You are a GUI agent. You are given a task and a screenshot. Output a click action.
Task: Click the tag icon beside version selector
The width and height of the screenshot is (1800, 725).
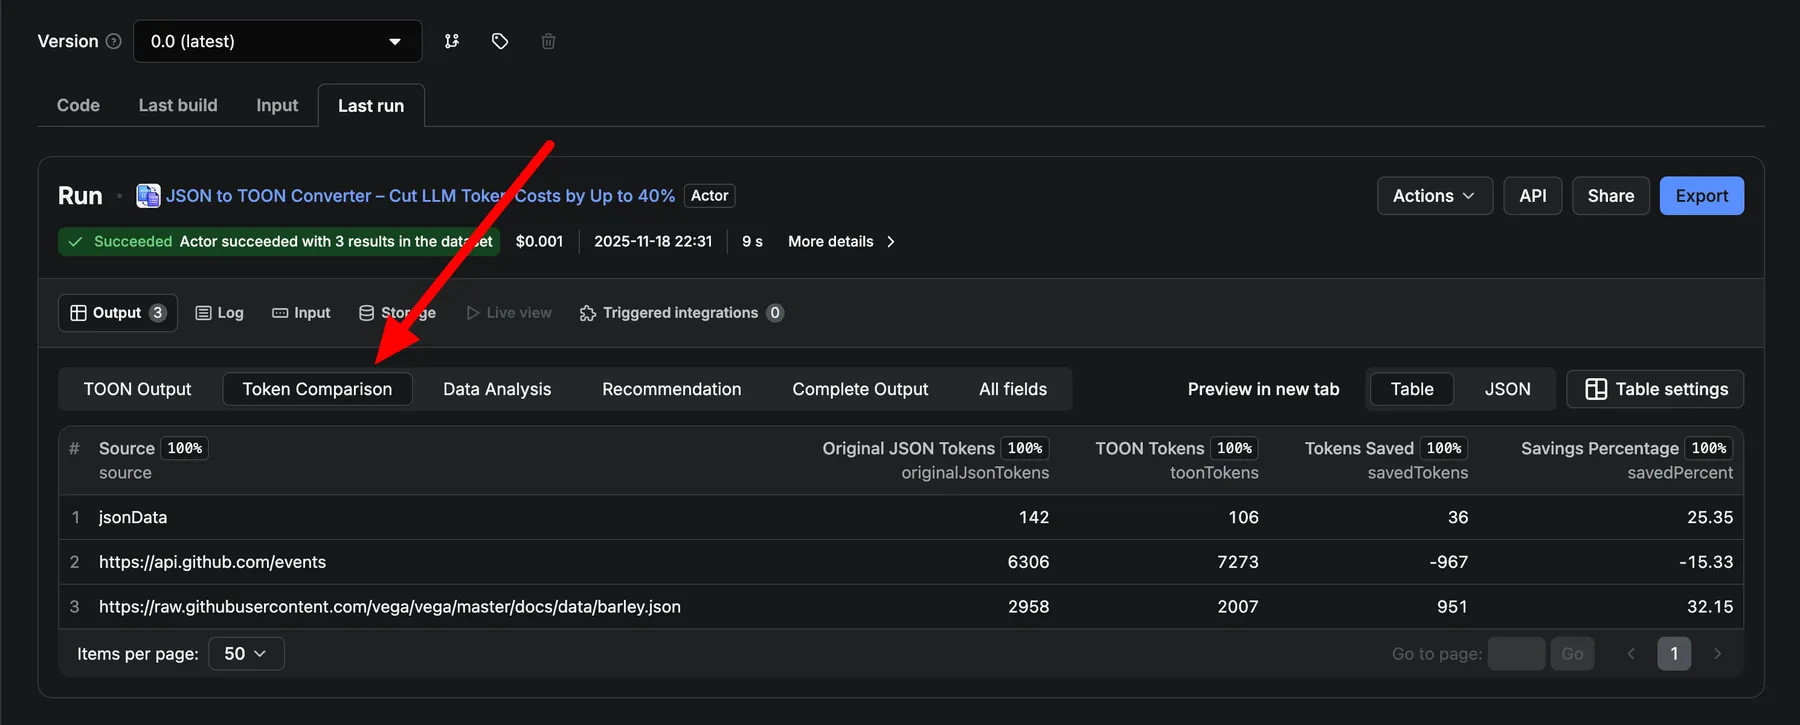point(500,41)
